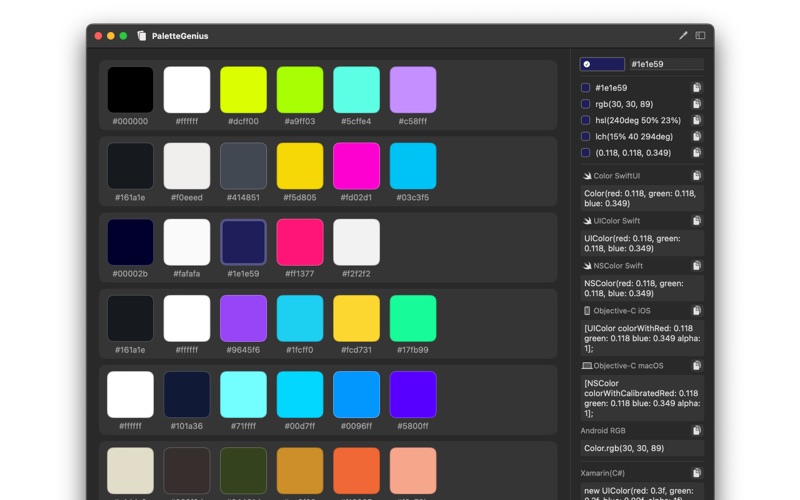This screenshot has height=500, width=800.
Task: Select the #a9ff03 lime swatch
Action: click(x=300, y=89)
